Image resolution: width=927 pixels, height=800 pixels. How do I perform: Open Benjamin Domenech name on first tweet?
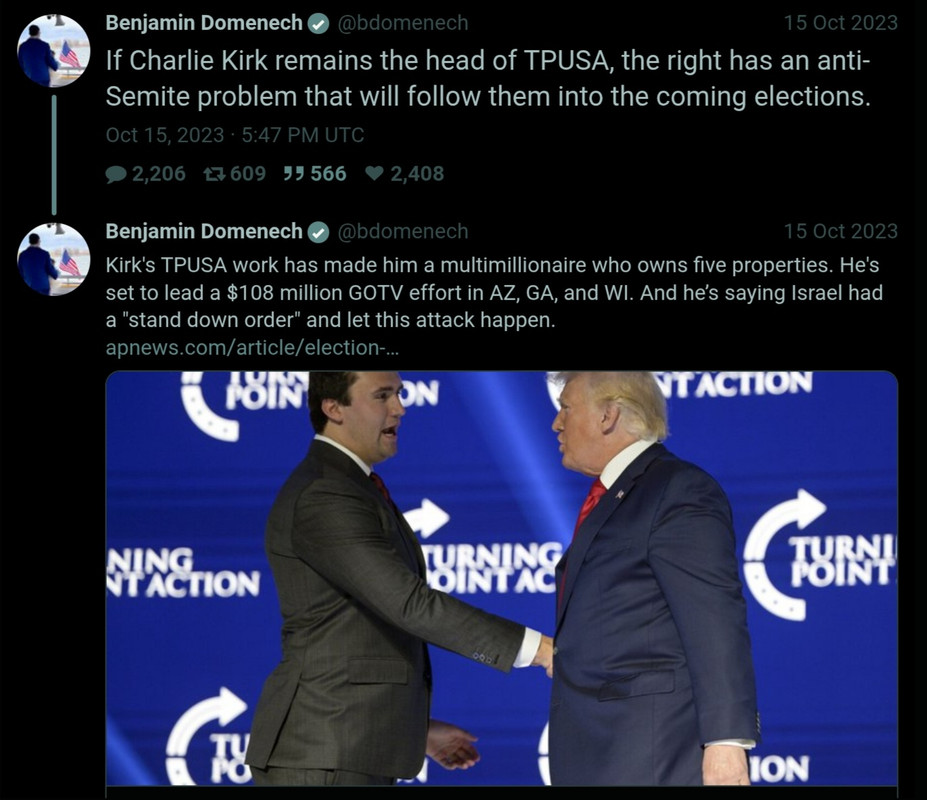204,23
